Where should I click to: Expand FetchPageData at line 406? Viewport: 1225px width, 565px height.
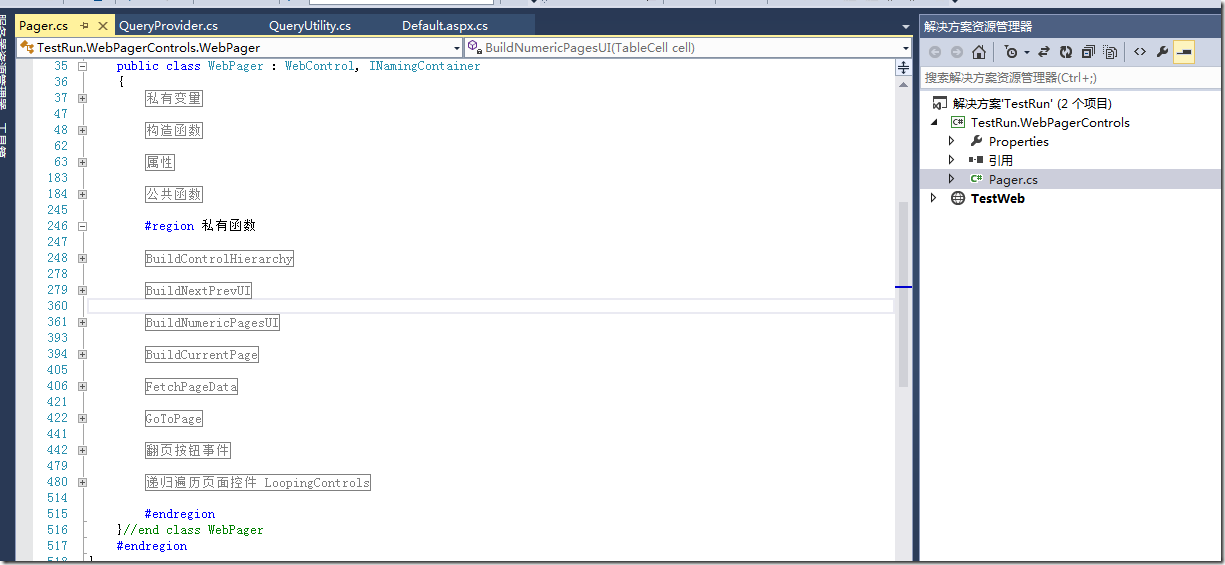(82, 386)
